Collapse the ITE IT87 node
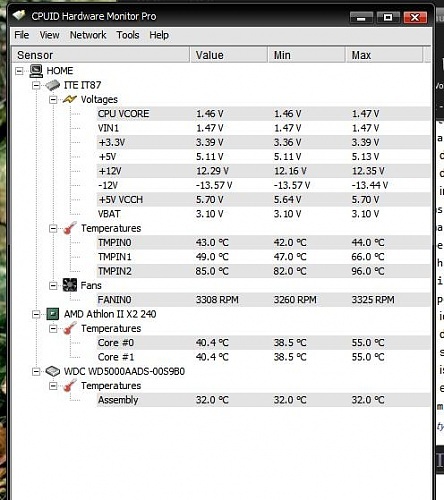 36,85
